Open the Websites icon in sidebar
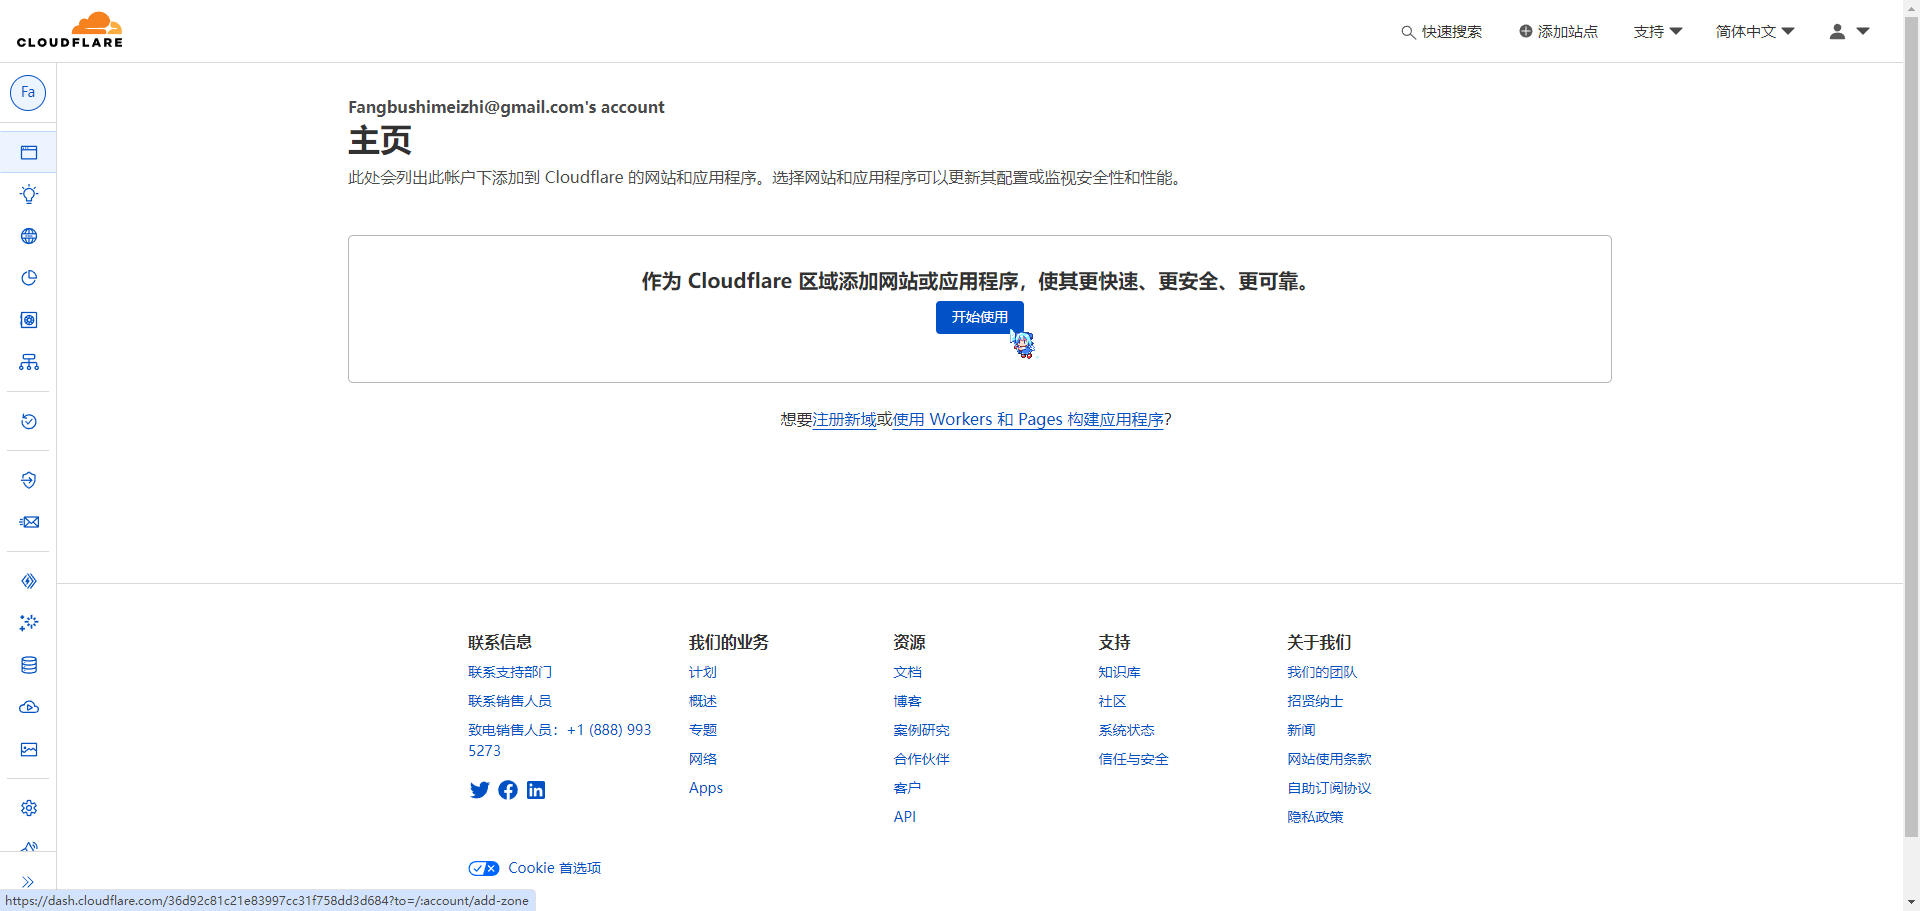This screenshot has height=911, width=1920. coord(29,153)
